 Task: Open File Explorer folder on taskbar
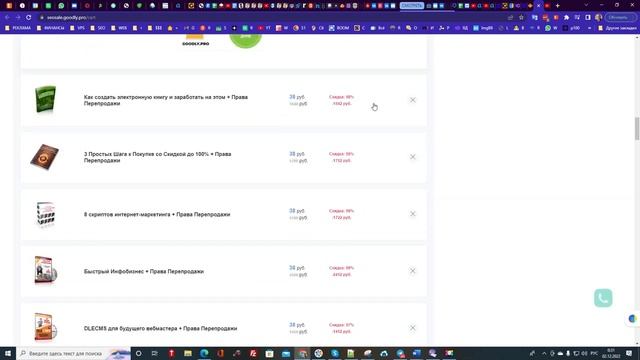tap(188, 353)
